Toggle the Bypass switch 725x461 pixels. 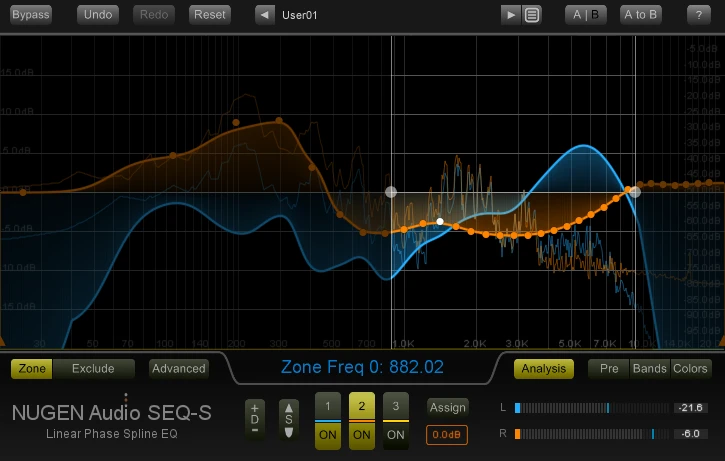30,15
